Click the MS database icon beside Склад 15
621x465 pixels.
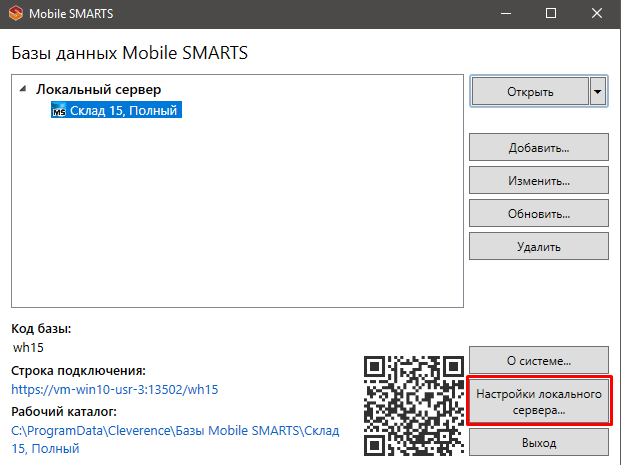[x=59, y=111]
